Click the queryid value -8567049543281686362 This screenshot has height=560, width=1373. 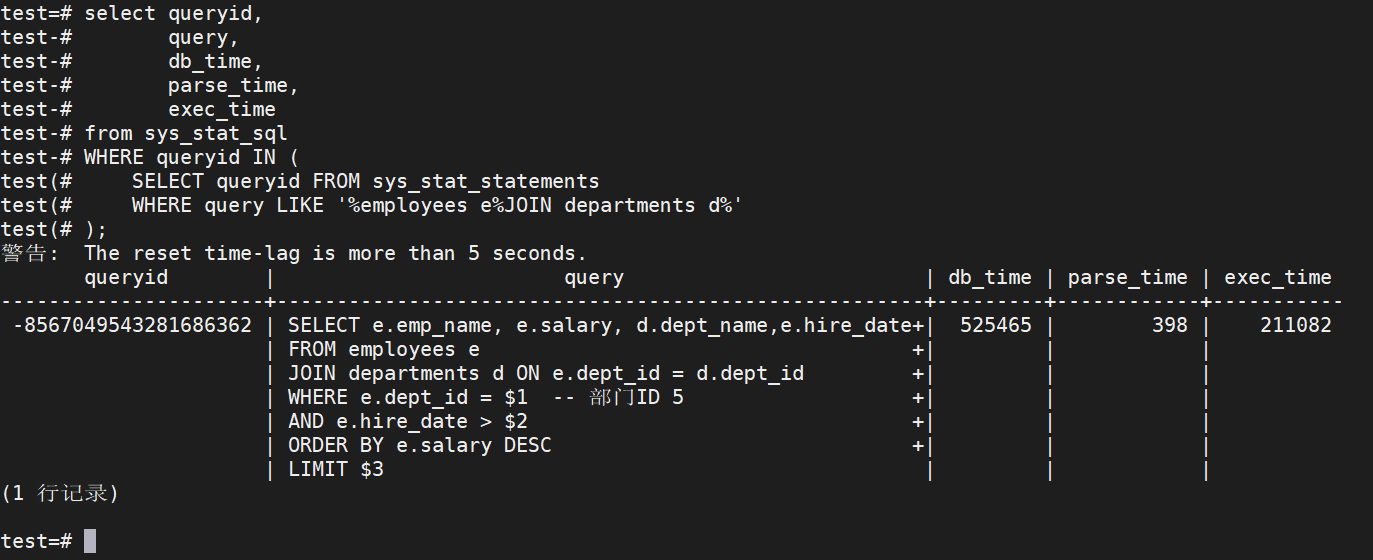tap(132, 325)
